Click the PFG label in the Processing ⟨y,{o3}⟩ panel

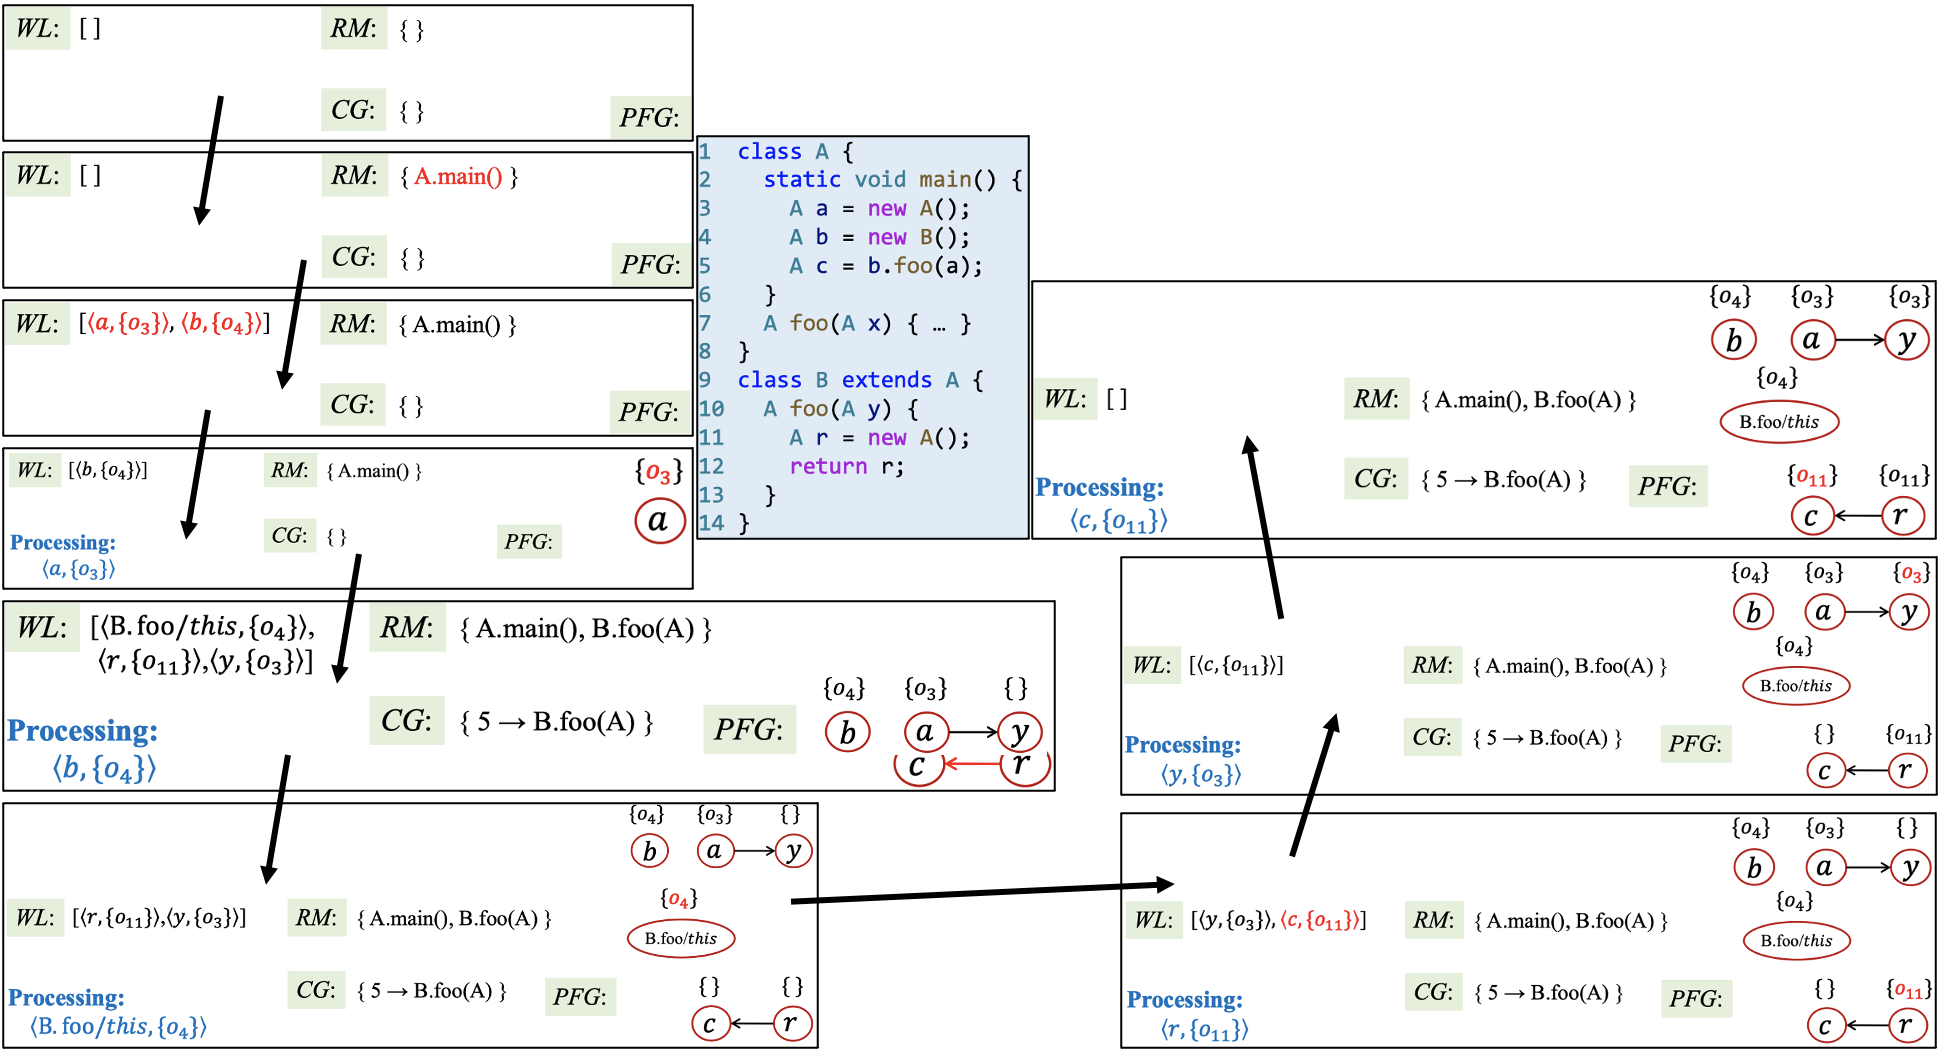[1695, 744]
